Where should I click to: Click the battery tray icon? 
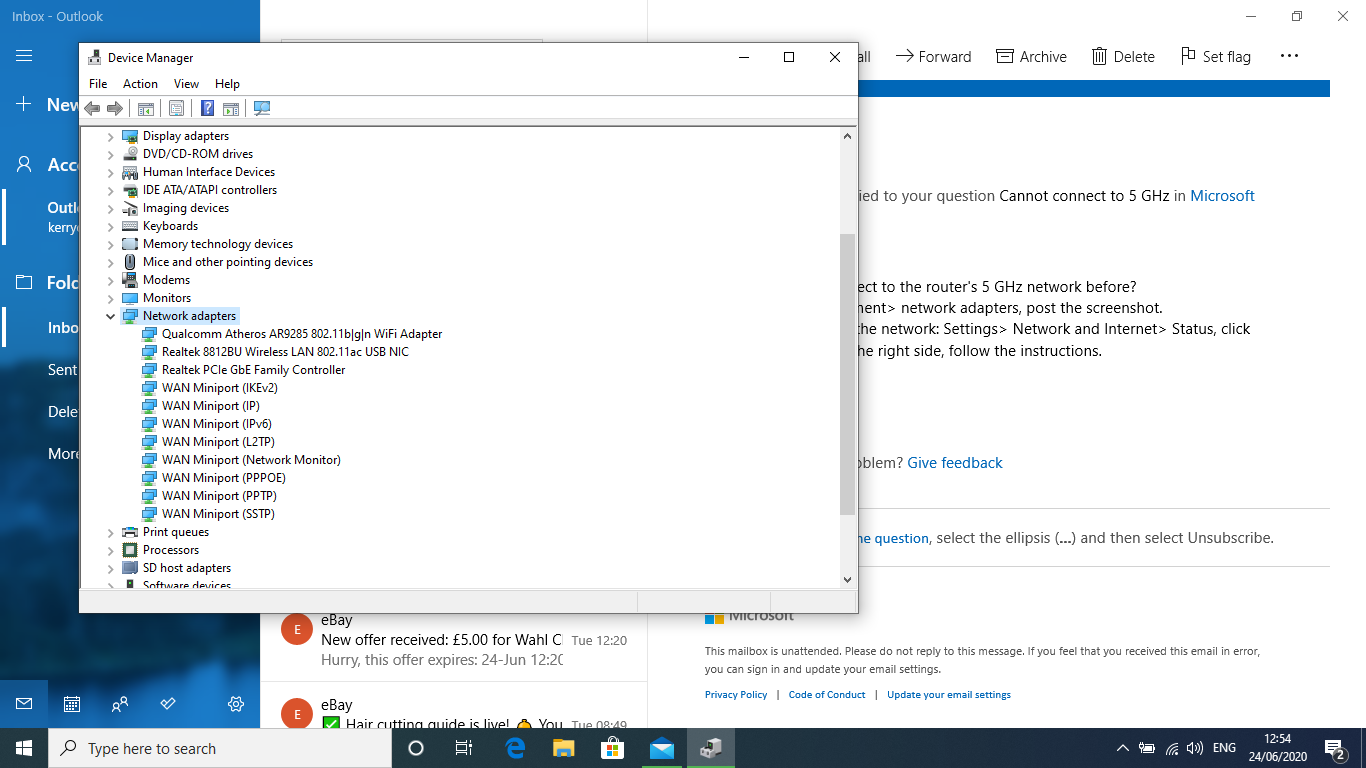click(1147, 748)
